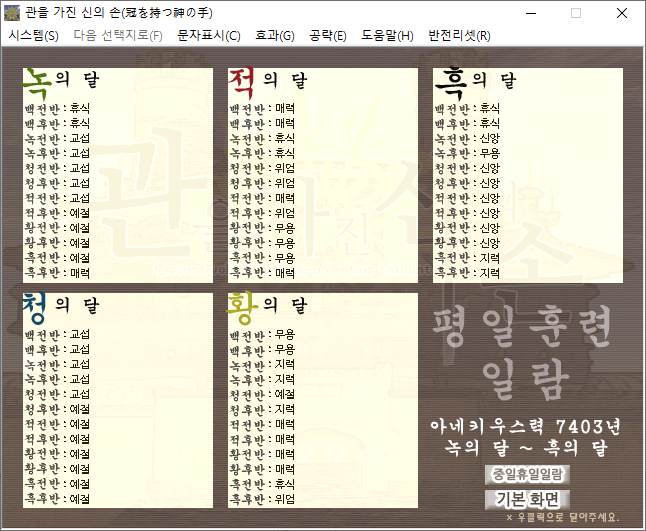
Task: Select '흑후반 : 예절' in 청의 달 panel
Action: (57, 499)
